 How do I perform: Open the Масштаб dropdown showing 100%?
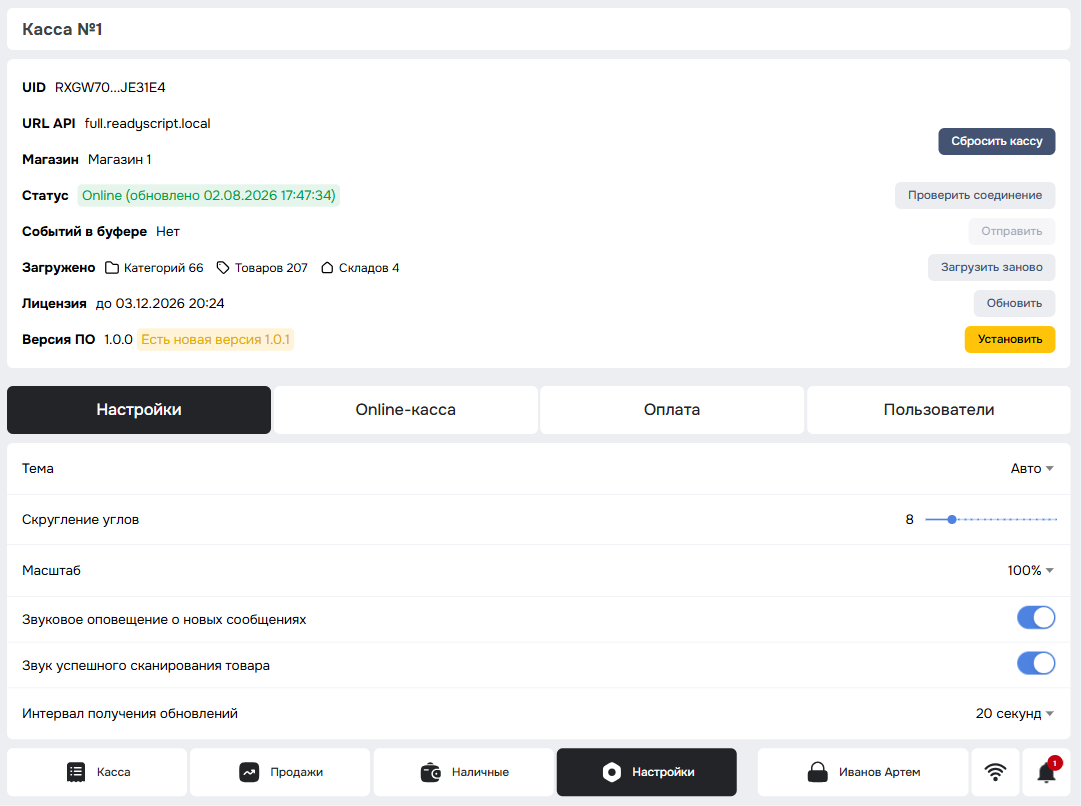tap(1030, 570)
